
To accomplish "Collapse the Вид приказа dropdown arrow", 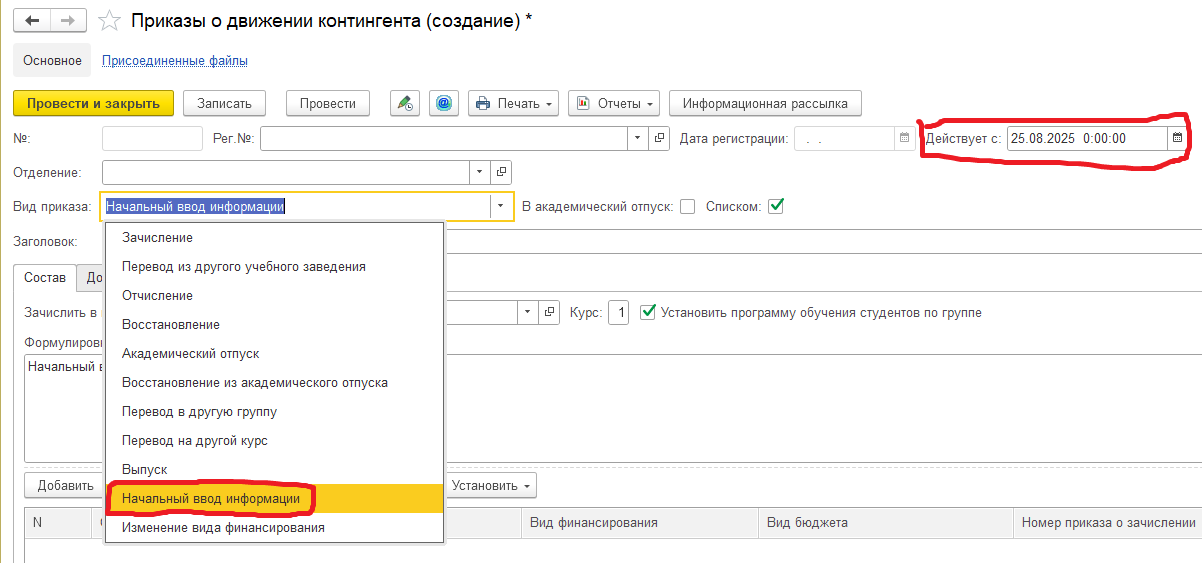I will coord(500,207).
